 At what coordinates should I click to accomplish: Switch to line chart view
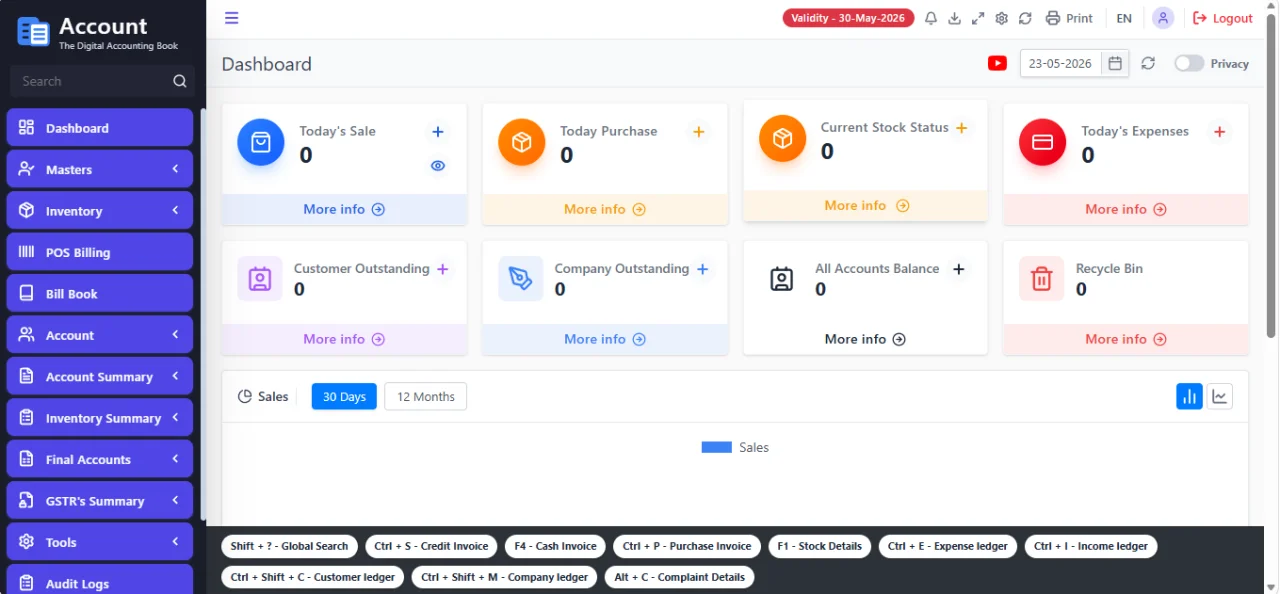[1219, 396]
